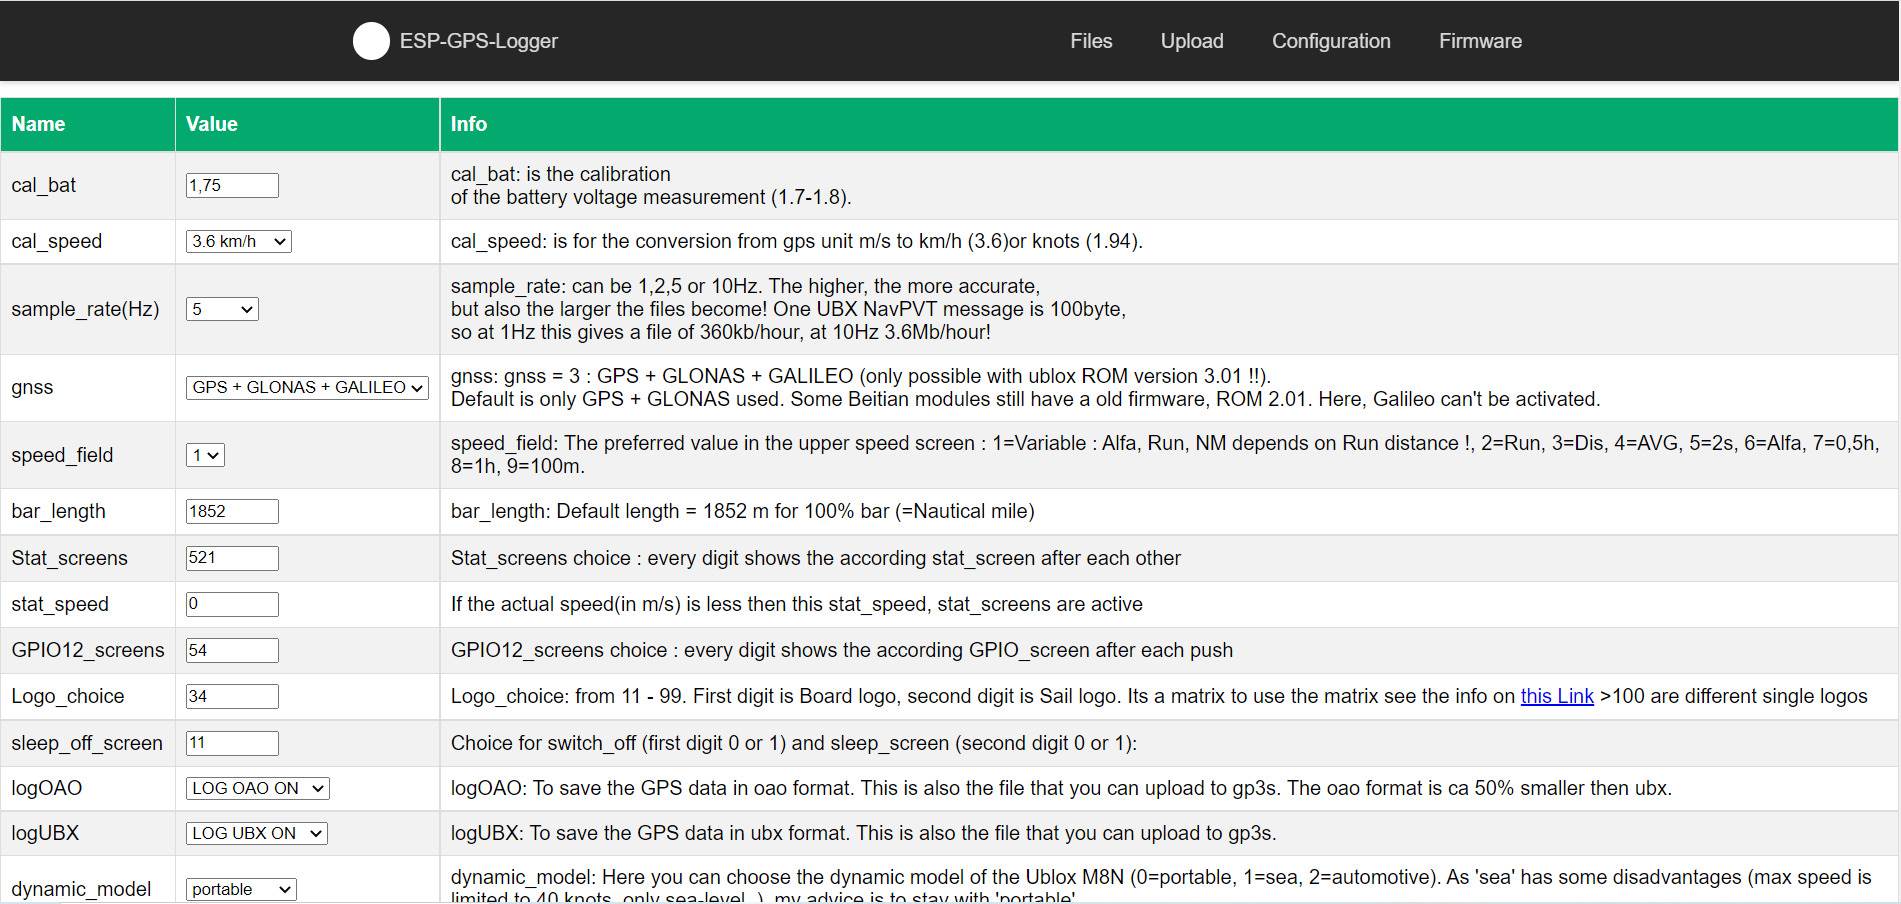Click inside the bar_length value box

coord(232,511)
